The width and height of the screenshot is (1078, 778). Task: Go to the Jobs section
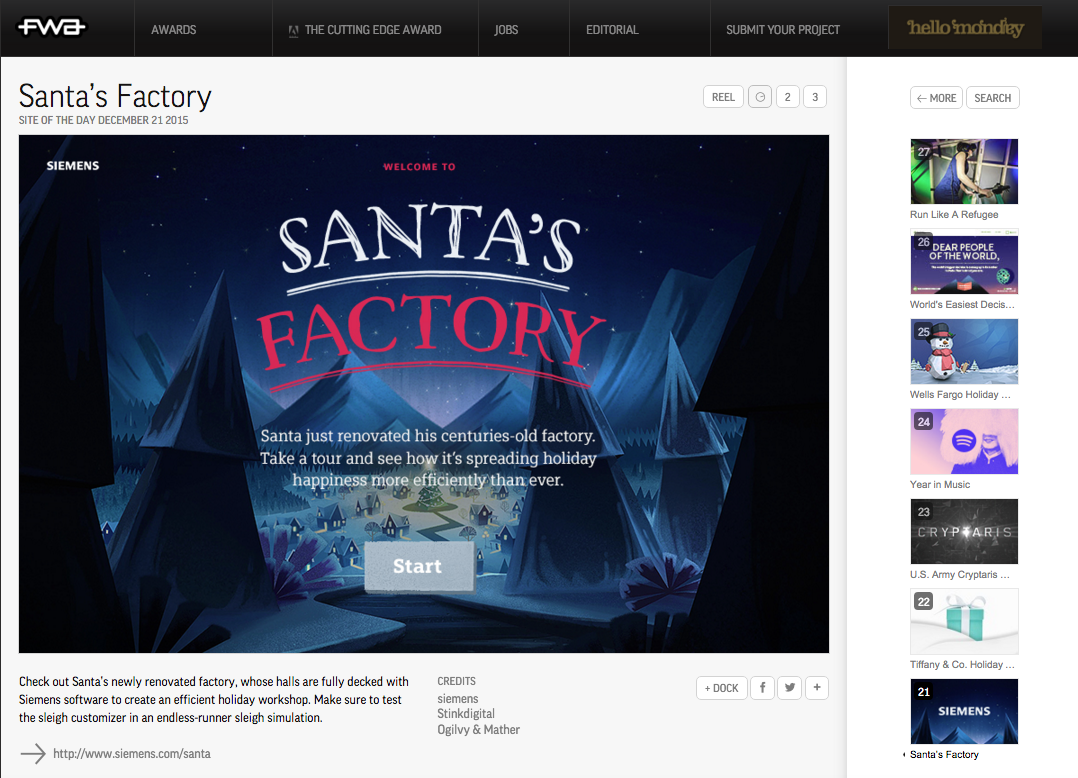[506, 30]
